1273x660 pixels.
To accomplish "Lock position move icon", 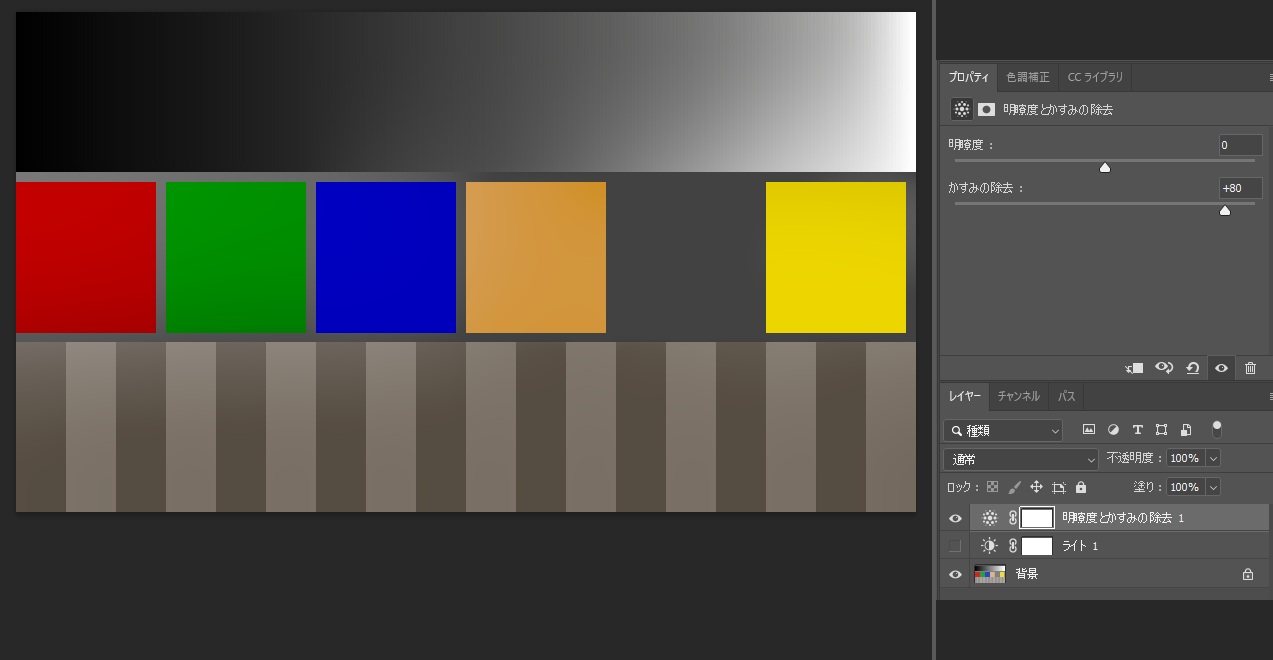I will coord(1036,487).
